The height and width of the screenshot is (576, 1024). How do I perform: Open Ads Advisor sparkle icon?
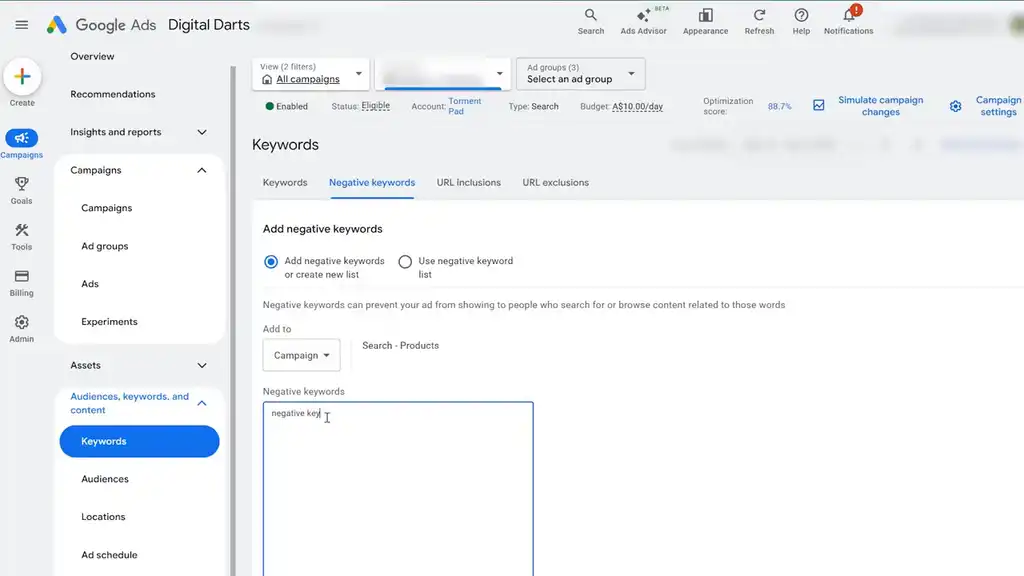643,15
